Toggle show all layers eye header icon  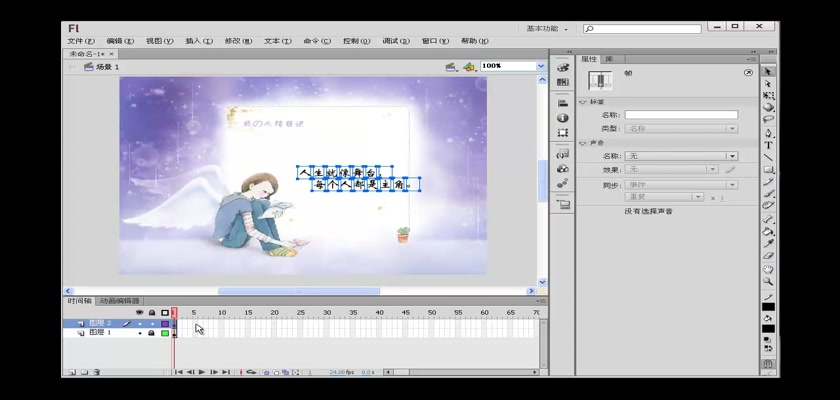coord(140,312)
